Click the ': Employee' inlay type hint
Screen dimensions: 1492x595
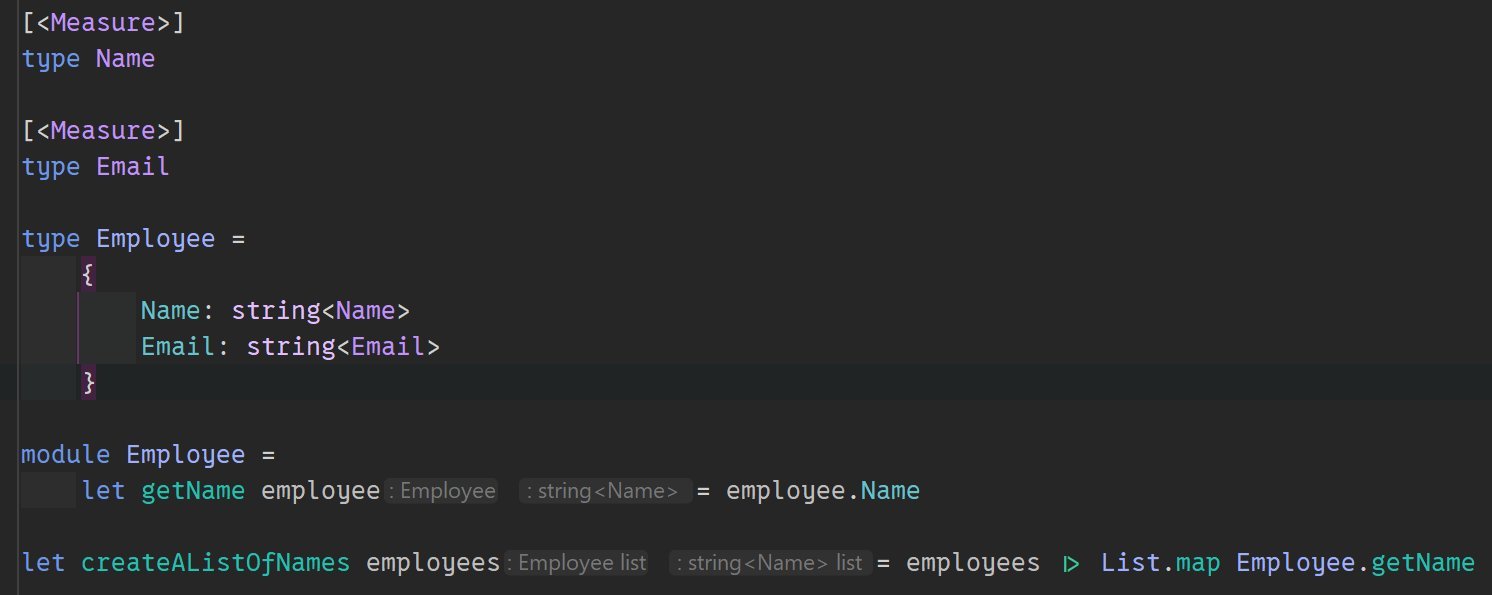[441, 491]
